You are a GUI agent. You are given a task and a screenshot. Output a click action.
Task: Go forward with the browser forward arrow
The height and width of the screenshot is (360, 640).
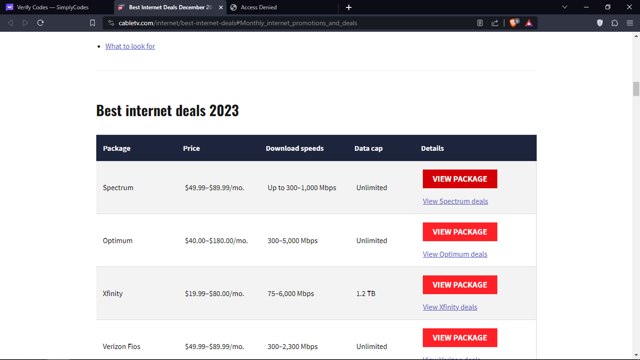(x=25, y=23)
